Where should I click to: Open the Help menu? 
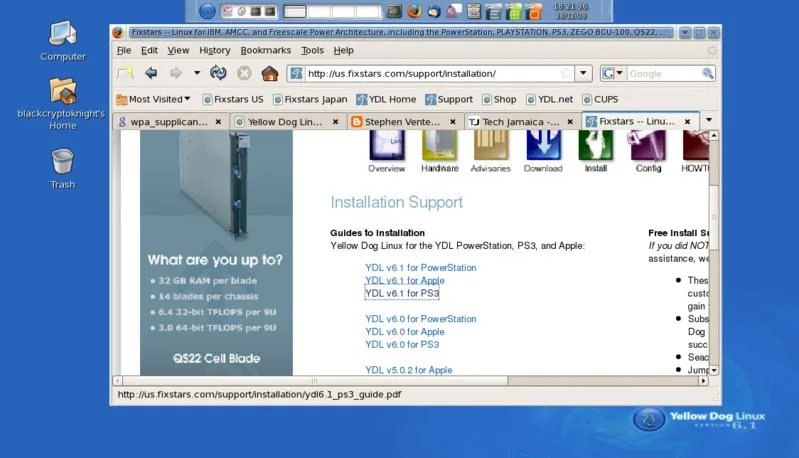point(343,50)
